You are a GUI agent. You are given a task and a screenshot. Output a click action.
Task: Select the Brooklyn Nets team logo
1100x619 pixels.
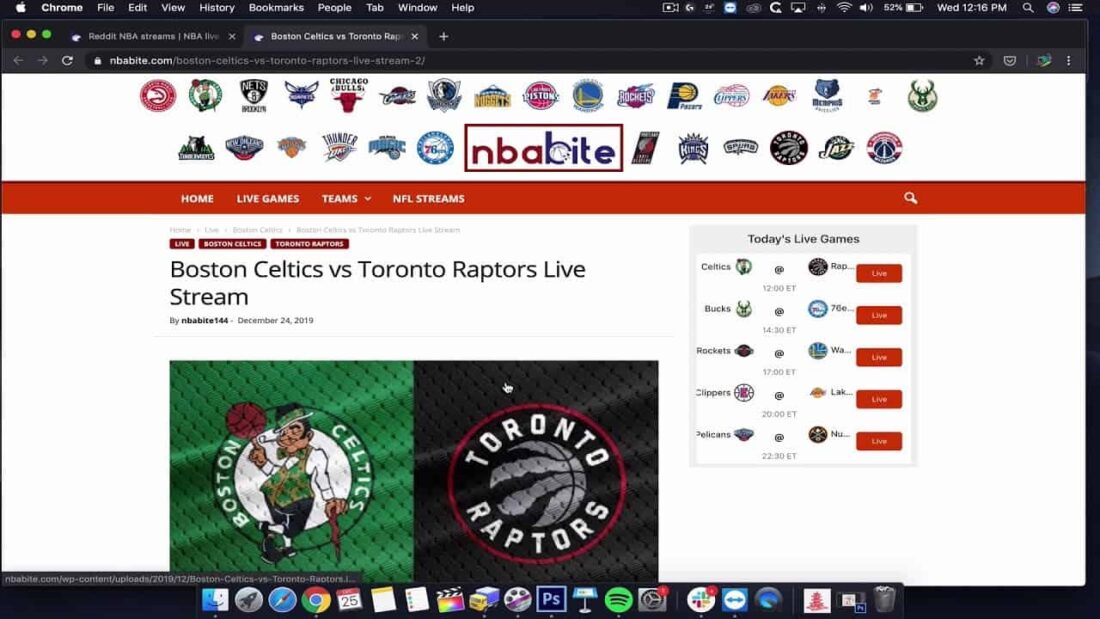[253, 95]
